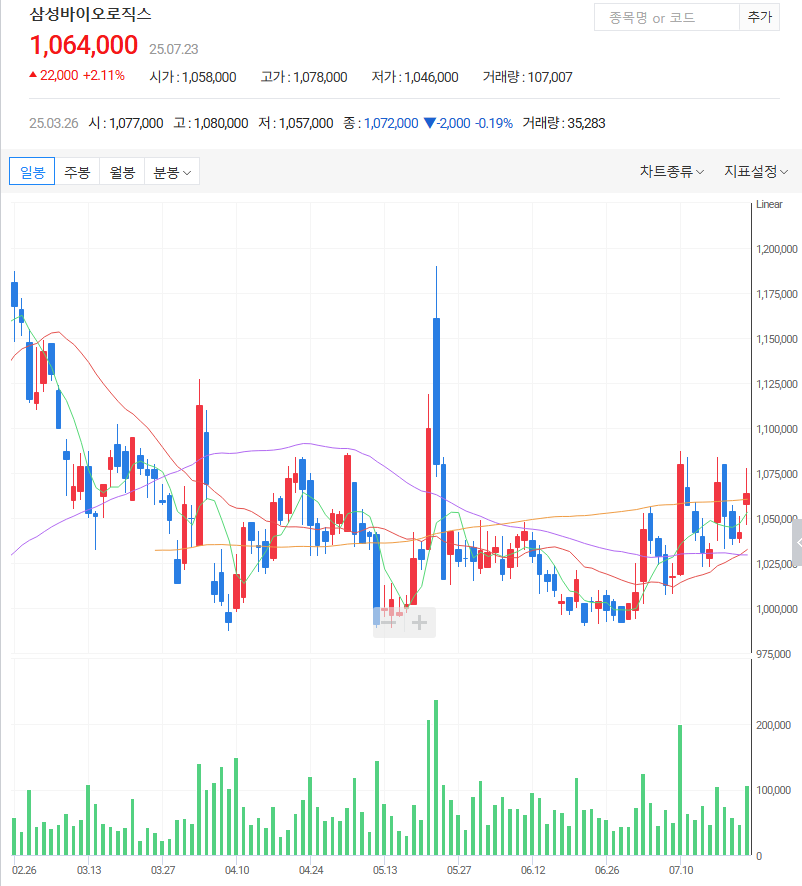Click the 1,100,000 price axis label
This screenshot has height=886, width=802.
pyautogui.click(x=777, y=429)
